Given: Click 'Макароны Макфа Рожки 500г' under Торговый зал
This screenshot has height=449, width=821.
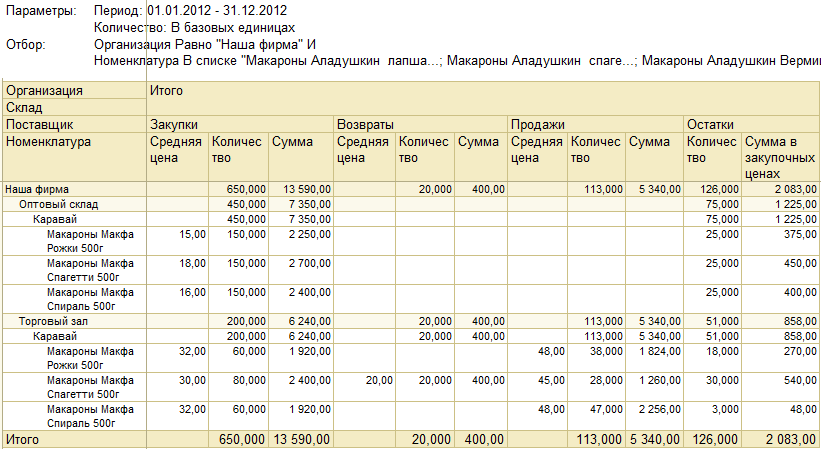Looking at the screenshot, I should point(90,358).
